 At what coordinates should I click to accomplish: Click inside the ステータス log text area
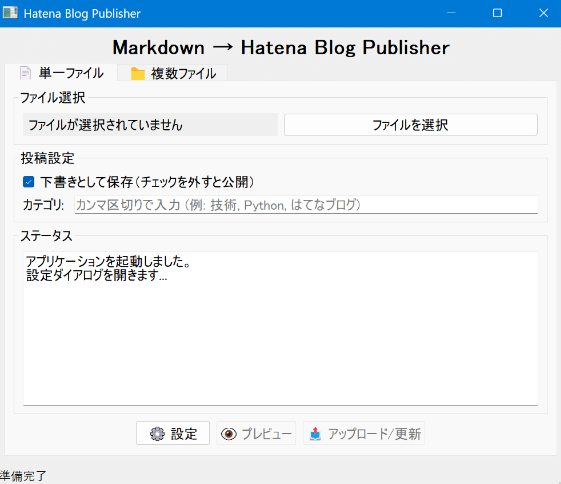280,328
